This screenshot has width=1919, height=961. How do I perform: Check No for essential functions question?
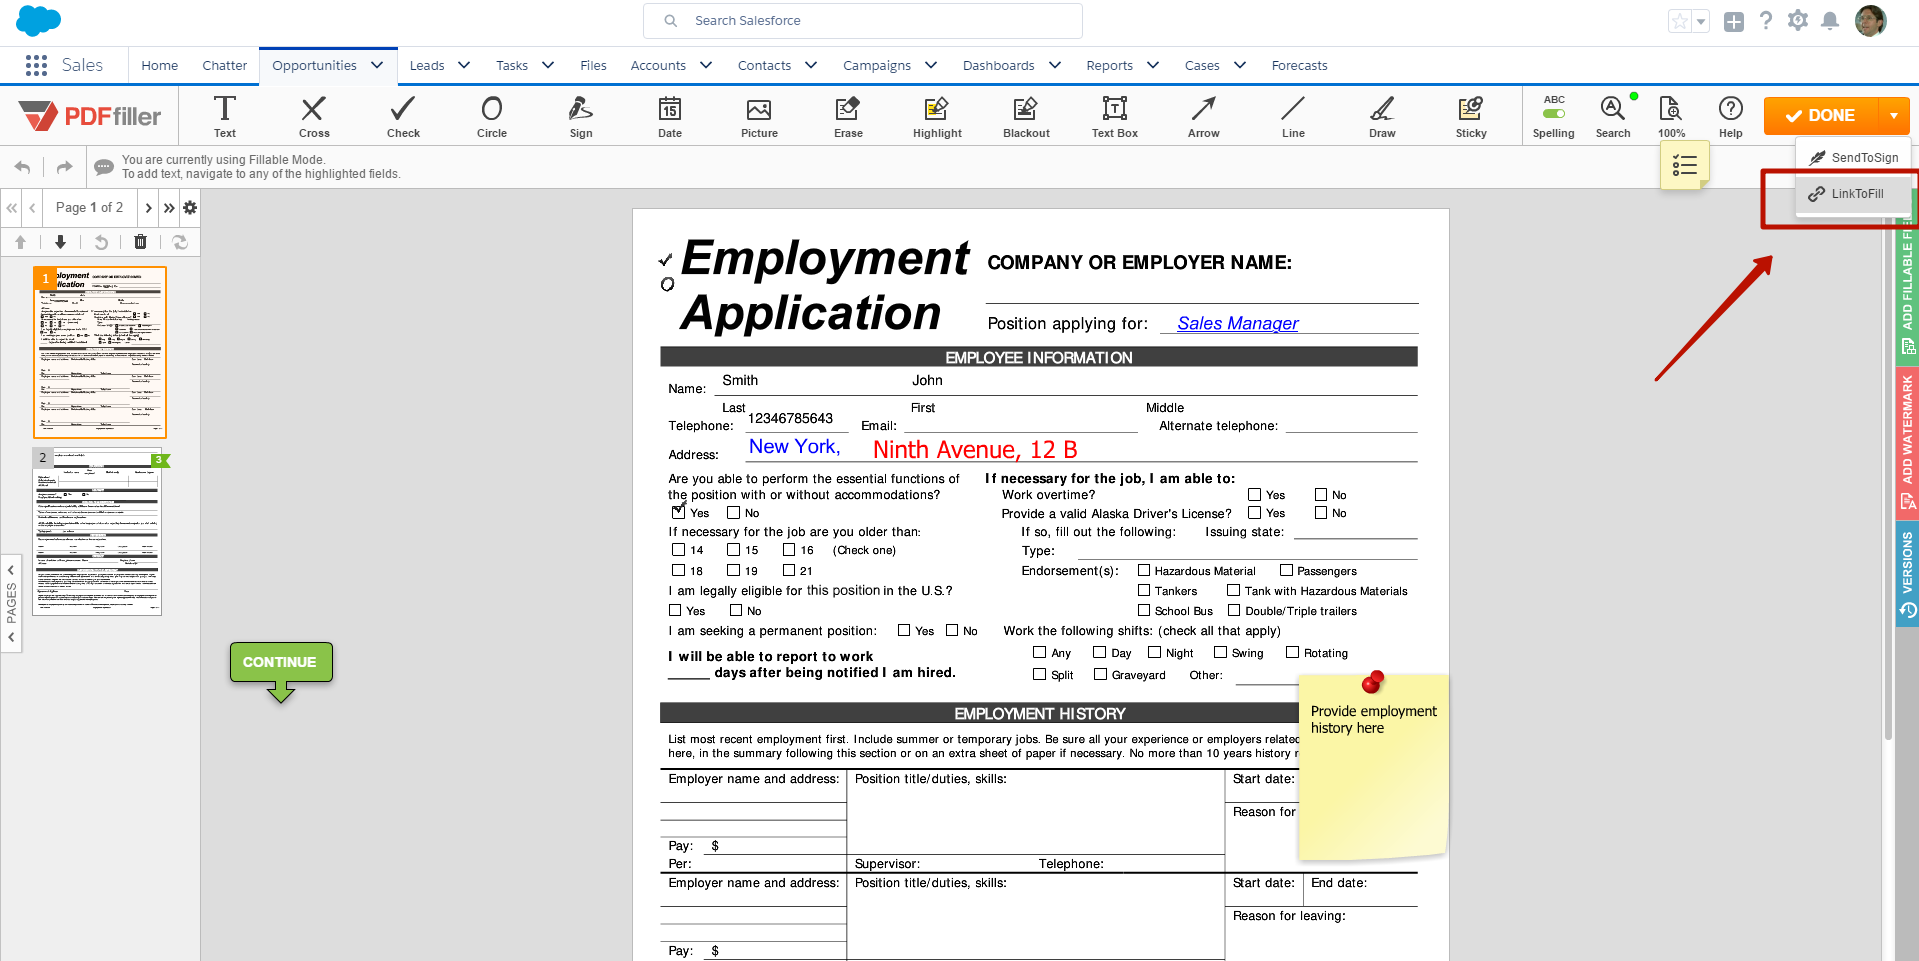(733, 512)
